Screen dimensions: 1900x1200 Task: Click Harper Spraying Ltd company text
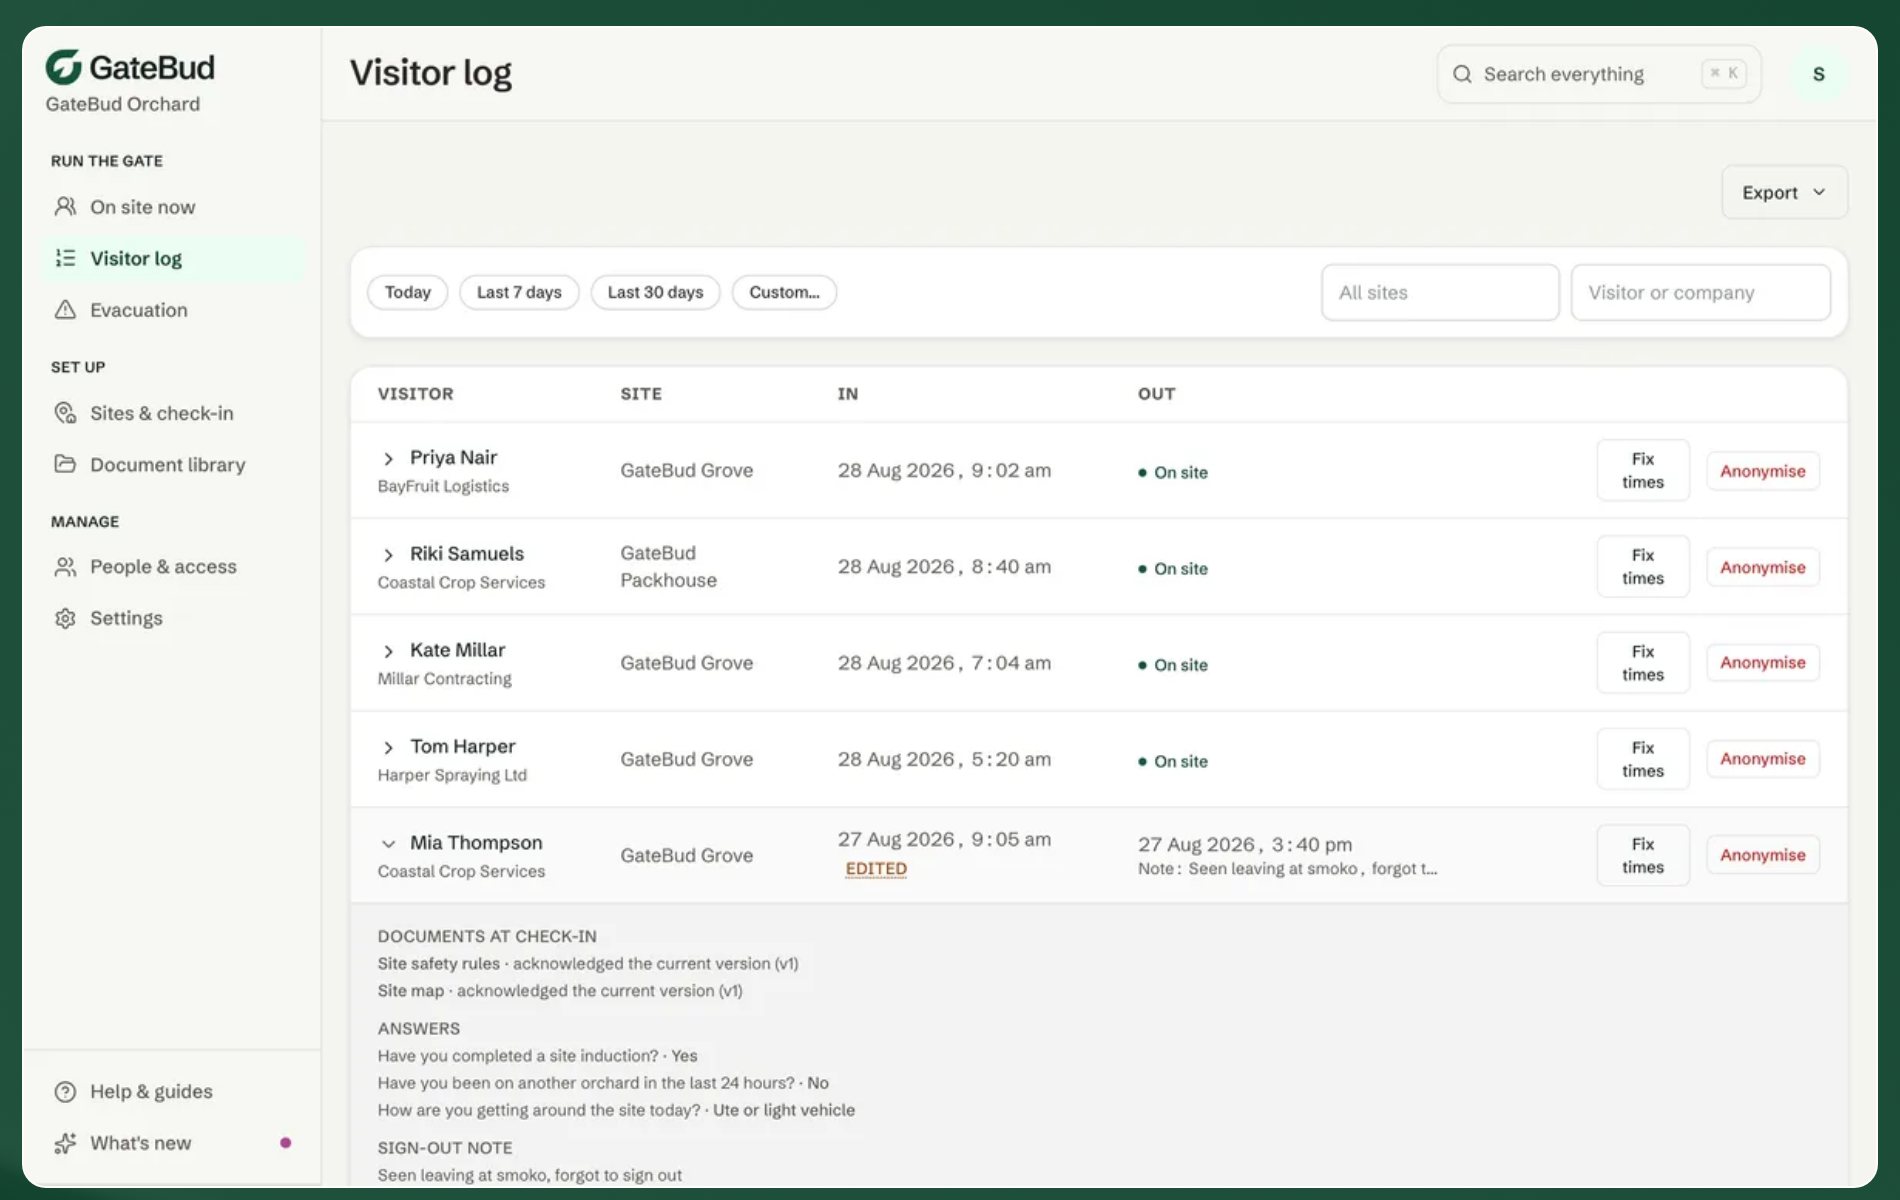click(x=452, y=775)
